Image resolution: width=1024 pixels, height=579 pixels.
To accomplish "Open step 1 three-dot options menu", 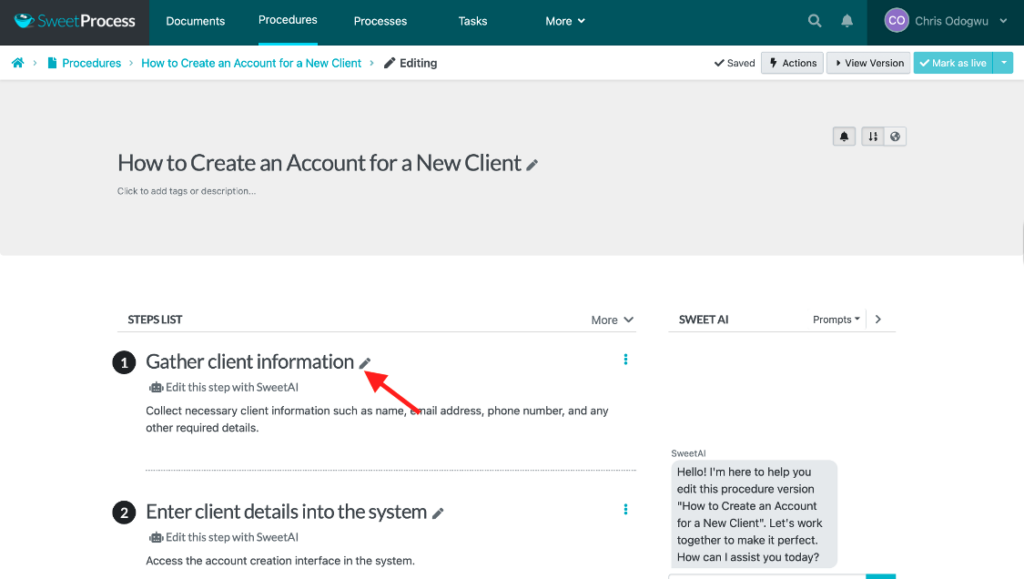I will click(x=626, y=360).
